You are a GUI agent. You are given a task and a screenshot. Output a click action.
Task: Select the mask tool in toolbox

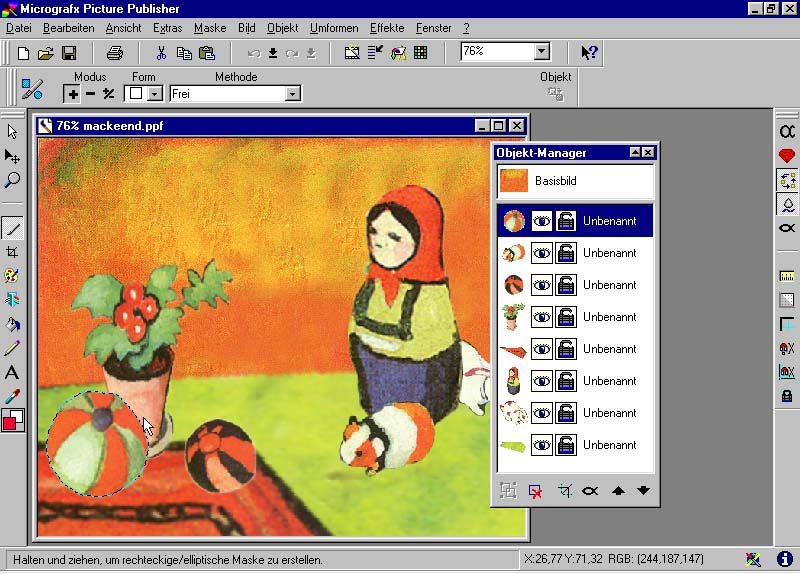[x=12, y=228]
